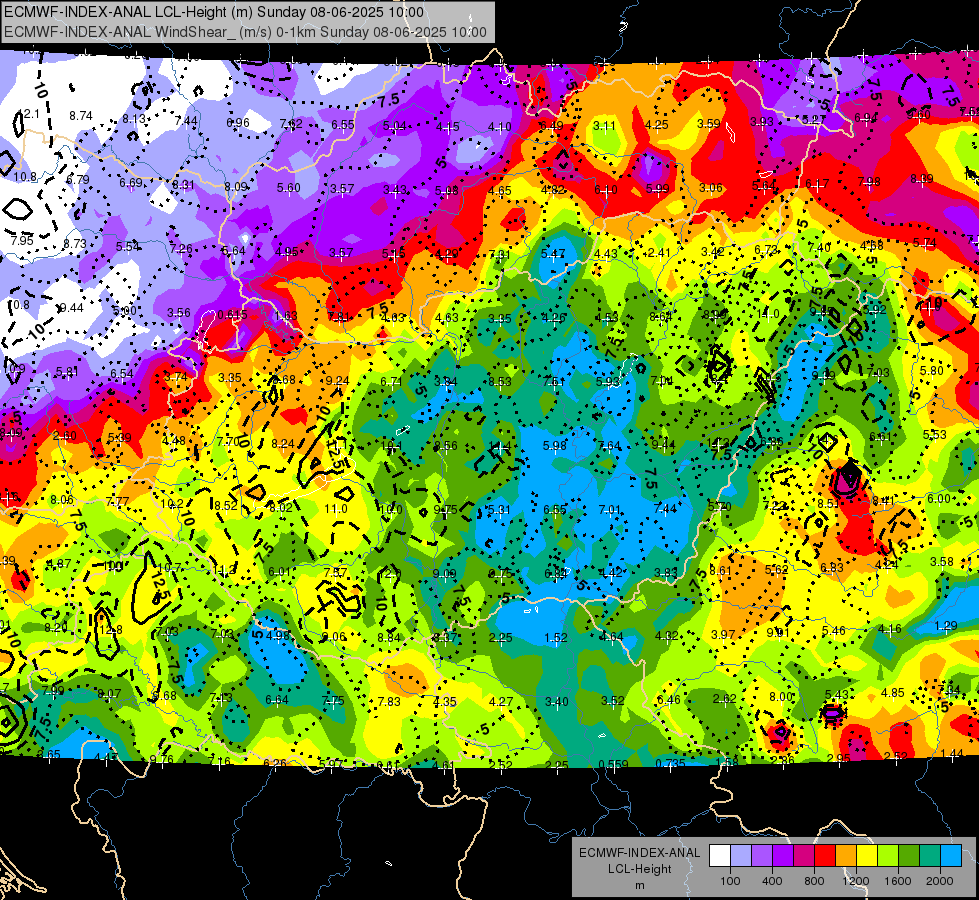Click the grid value 3.59

[709, 123]
